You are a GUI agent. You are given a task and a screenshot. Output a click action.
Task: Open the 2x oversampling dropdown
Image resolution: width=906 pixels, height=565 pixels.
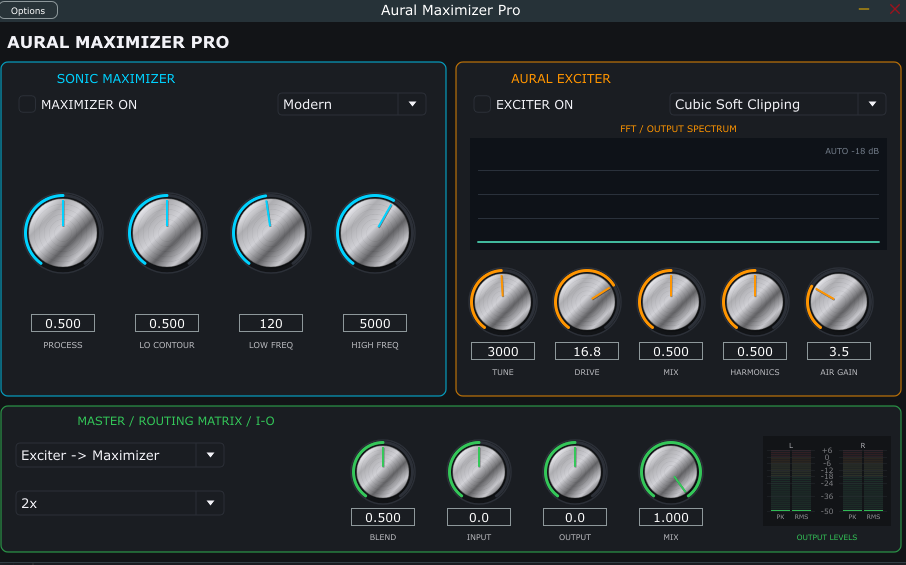[120, 503]
